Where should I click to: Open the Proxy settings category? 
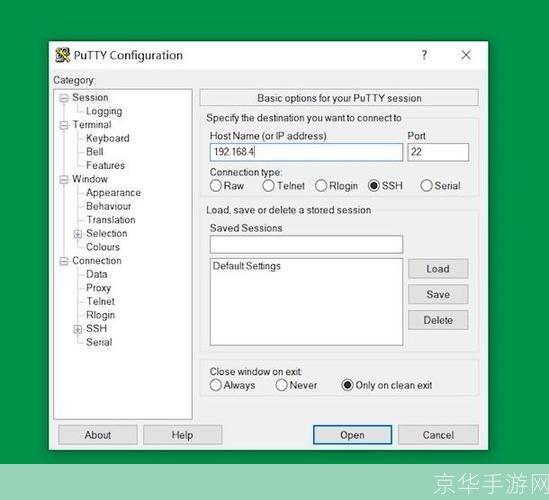pos(98,288)
